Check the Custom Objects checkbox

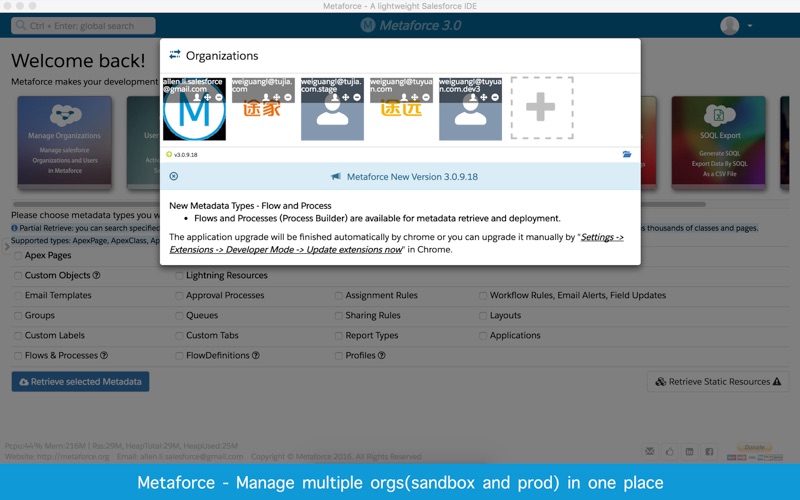pyautogui.click(x=18, y=276)
